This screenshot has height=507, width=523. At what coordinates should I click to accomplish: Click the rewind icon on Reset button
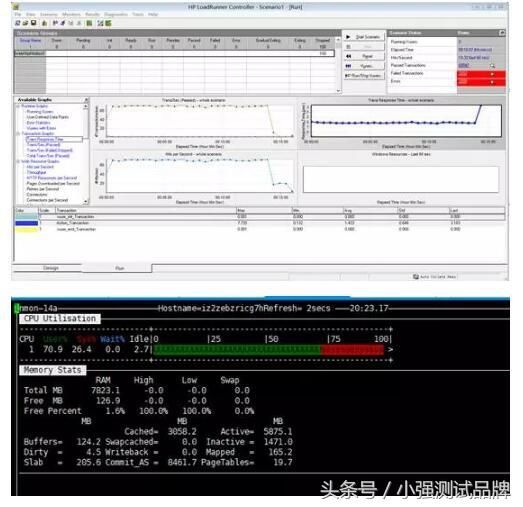pyautogui.click(x=348, y=56)
